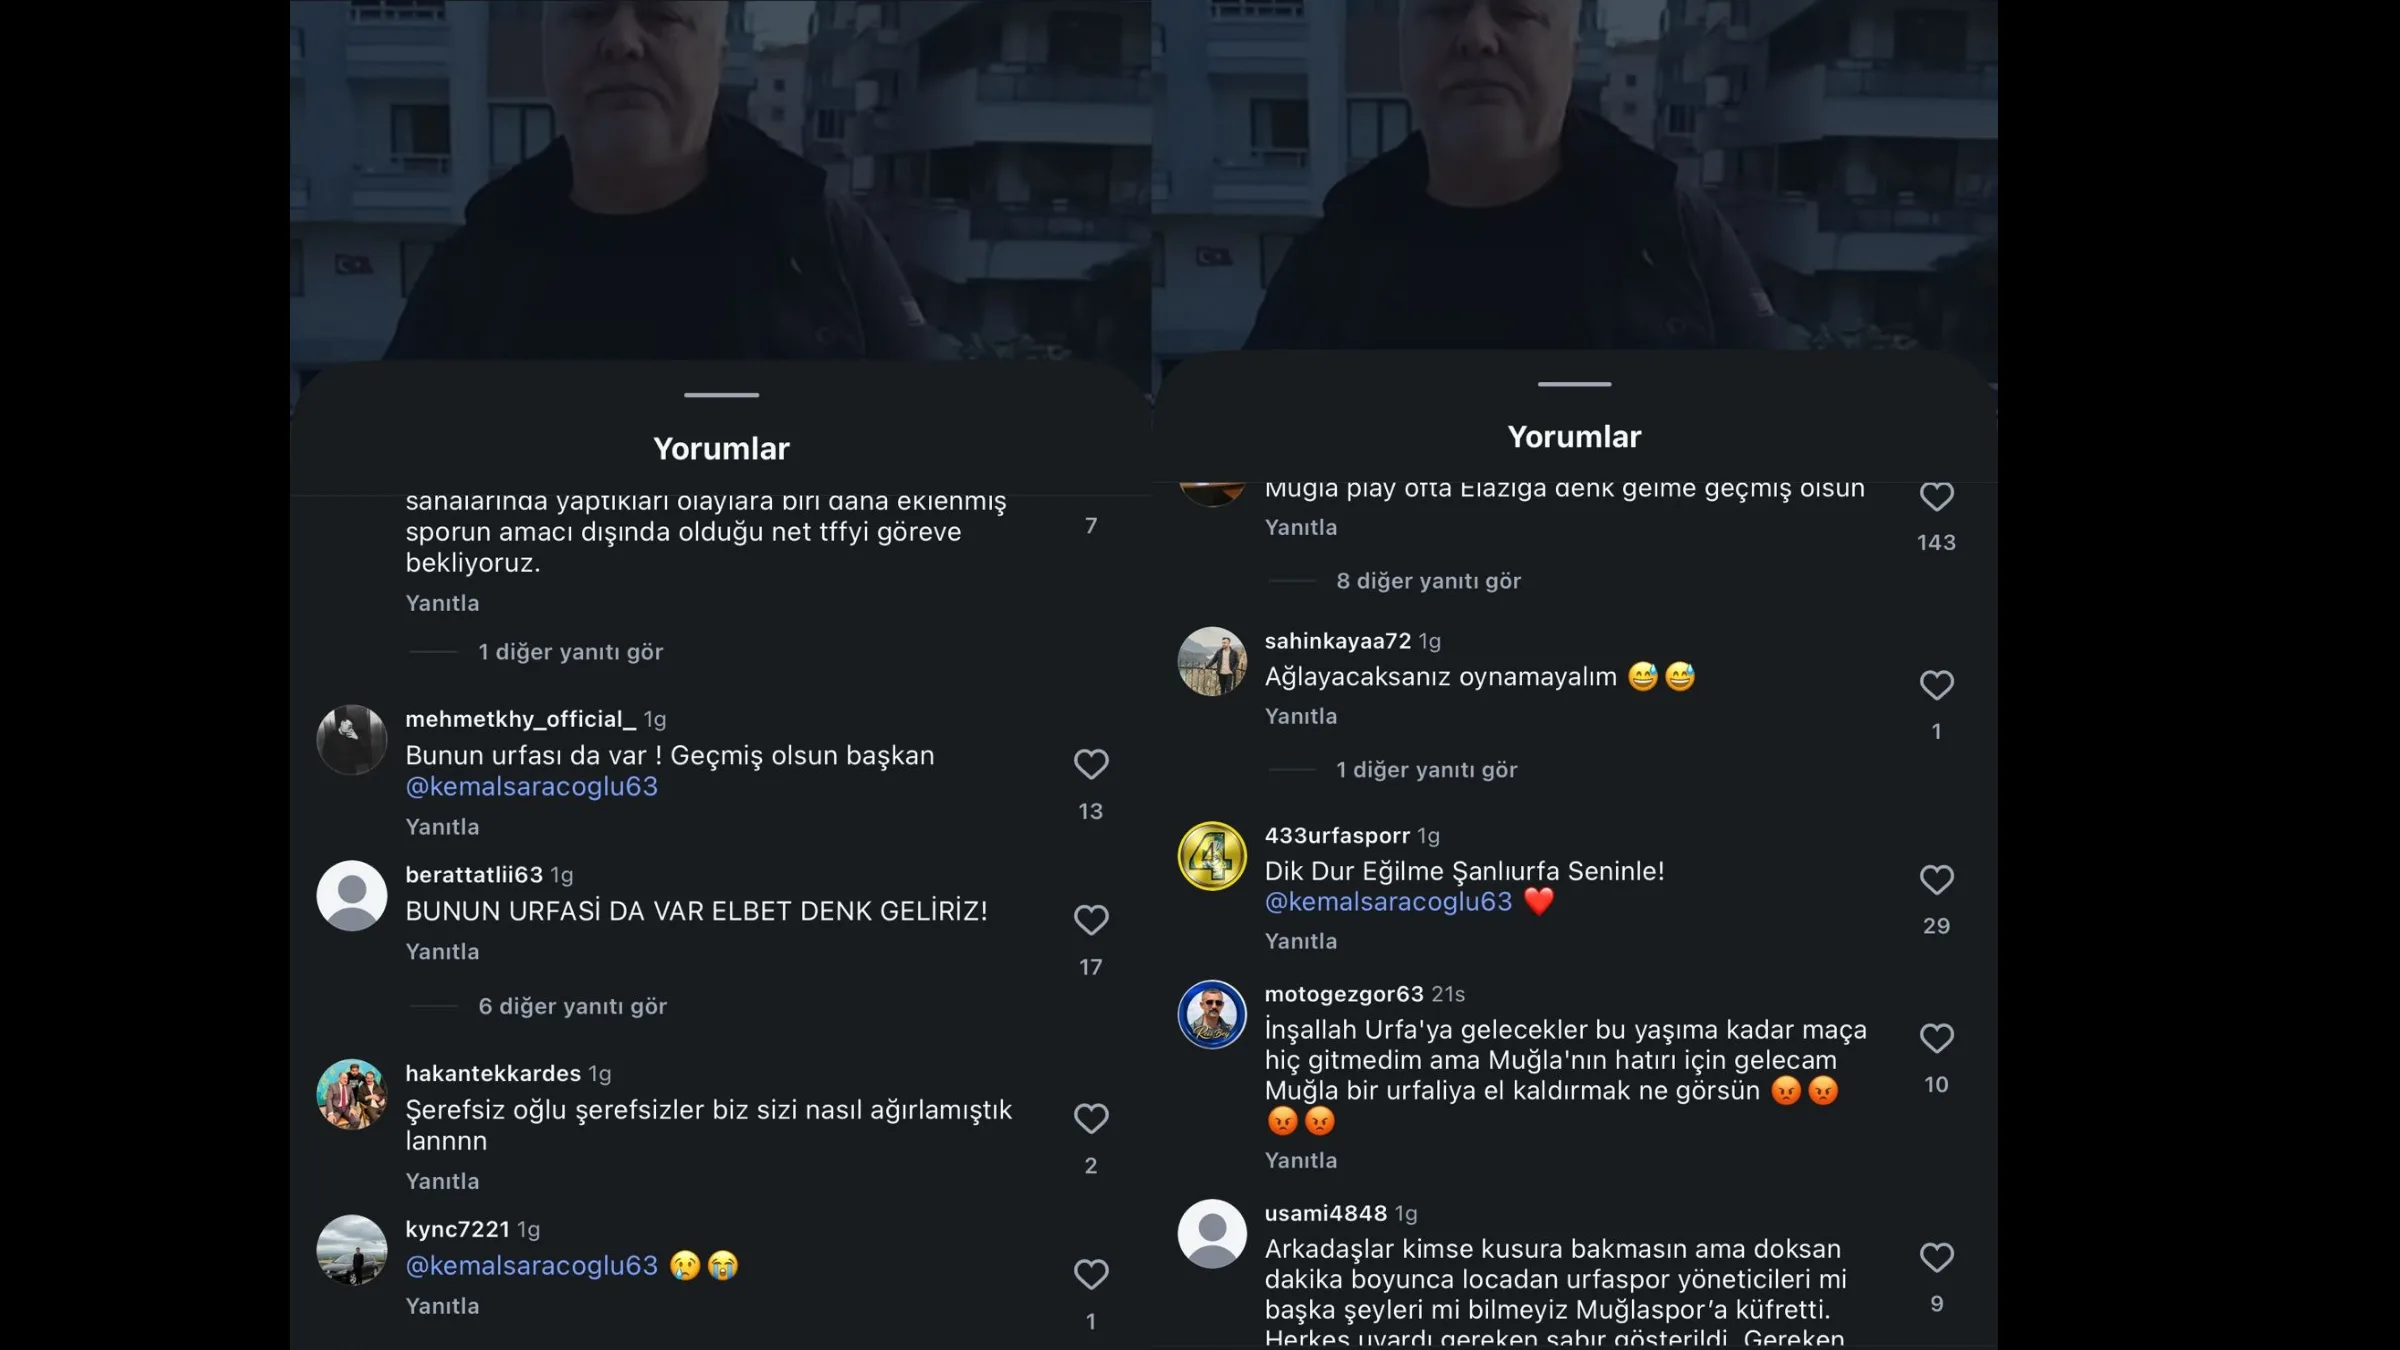Tap the heart on berattatlii63's comment

pos(1091,920)
